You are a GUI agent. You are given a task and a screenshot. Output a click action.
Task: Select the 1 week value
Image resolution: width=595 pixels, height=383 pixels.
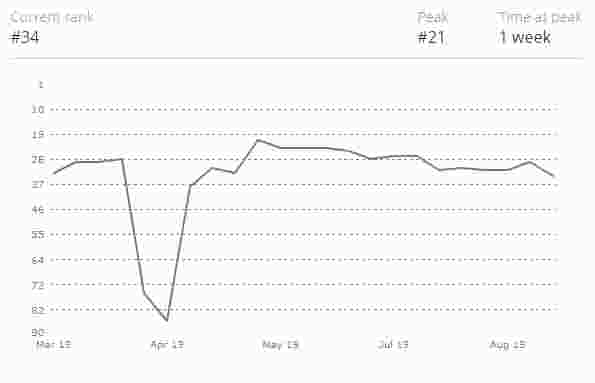point(525,37)
